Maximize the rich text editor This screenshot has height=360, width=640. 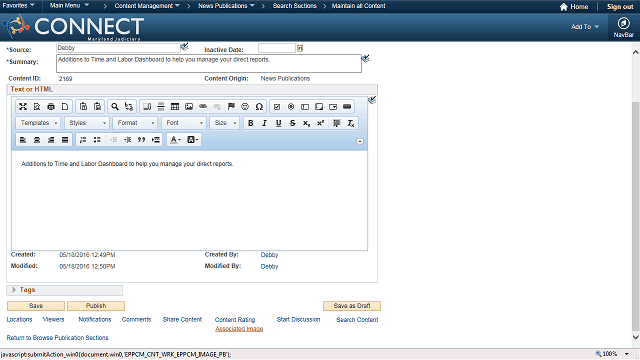23,107
